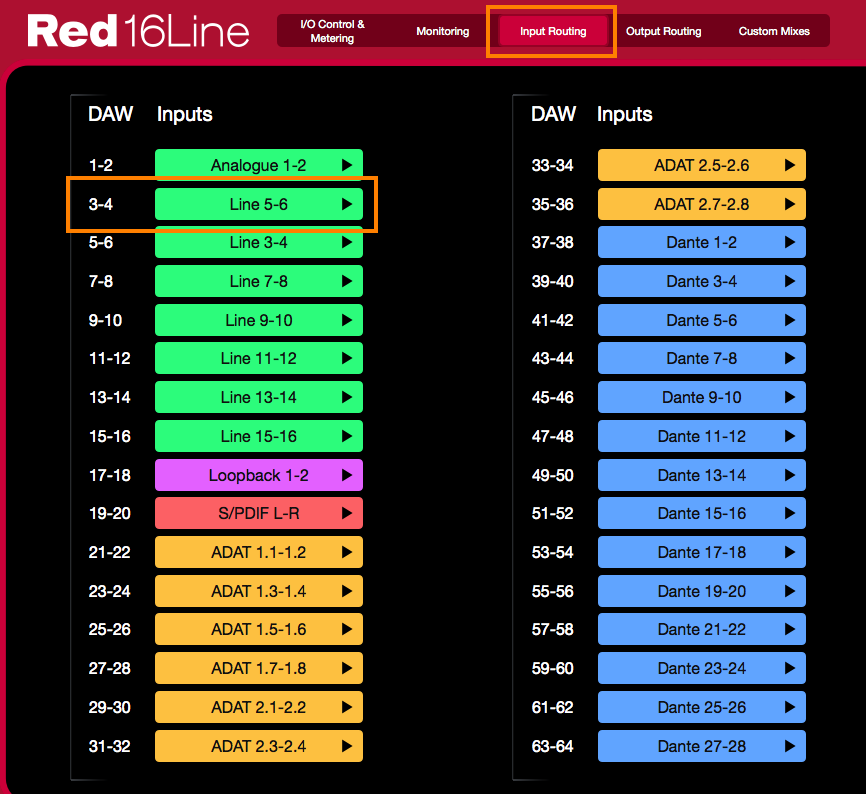866x794 pixels.
Task: Open the ADAT 1.1-1.2 input selector
Action: pos(258,552)
